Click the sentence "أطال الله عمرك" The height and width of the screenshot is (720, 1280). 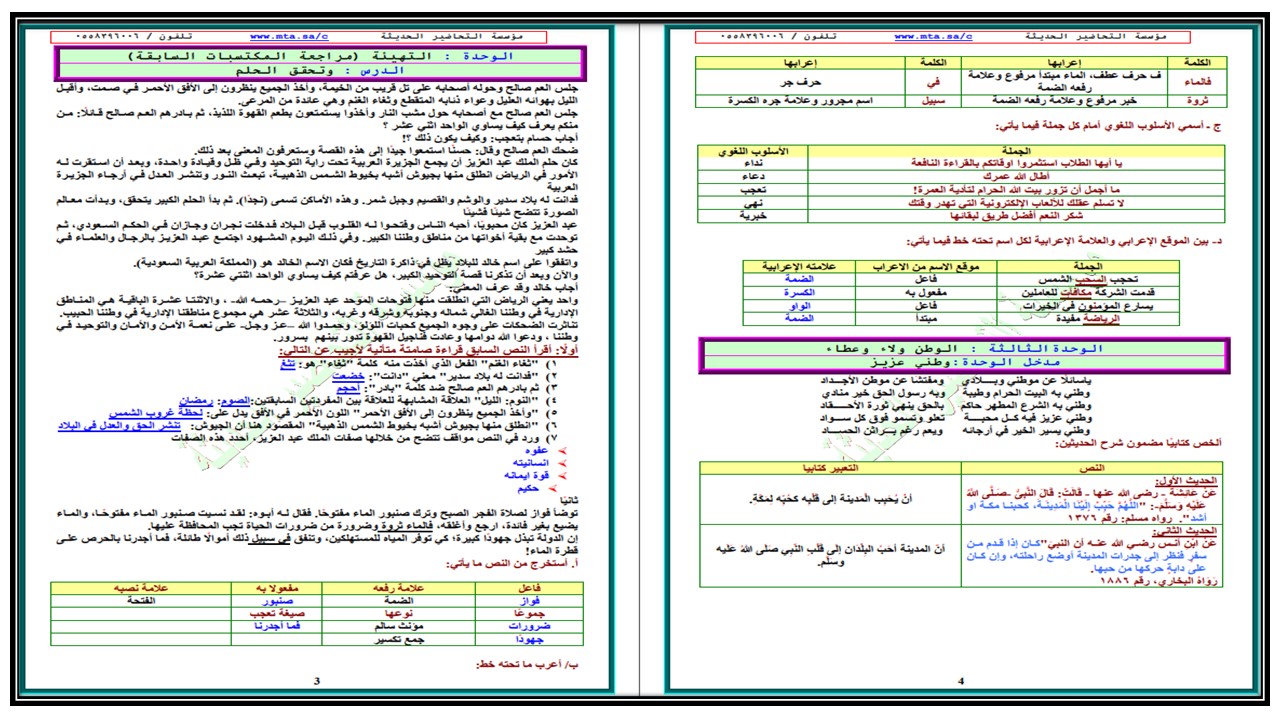point(1018,176)
